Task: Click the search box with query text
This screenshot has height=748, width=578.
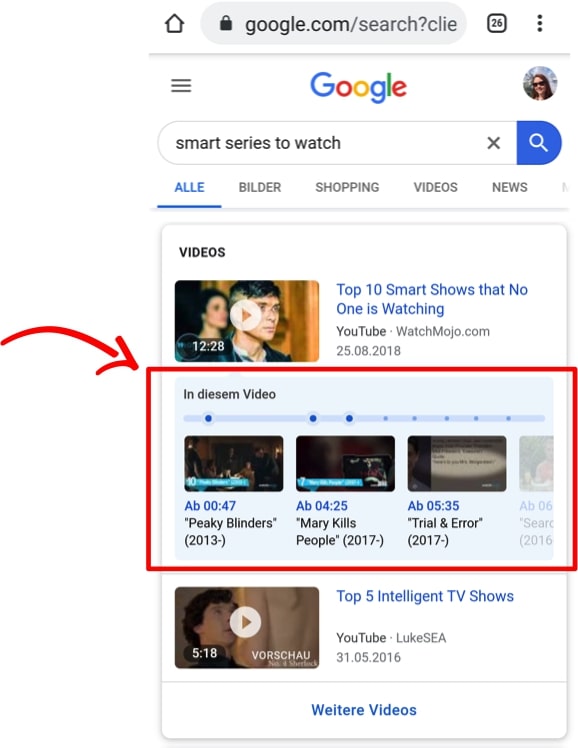Action: click(337, 143)
